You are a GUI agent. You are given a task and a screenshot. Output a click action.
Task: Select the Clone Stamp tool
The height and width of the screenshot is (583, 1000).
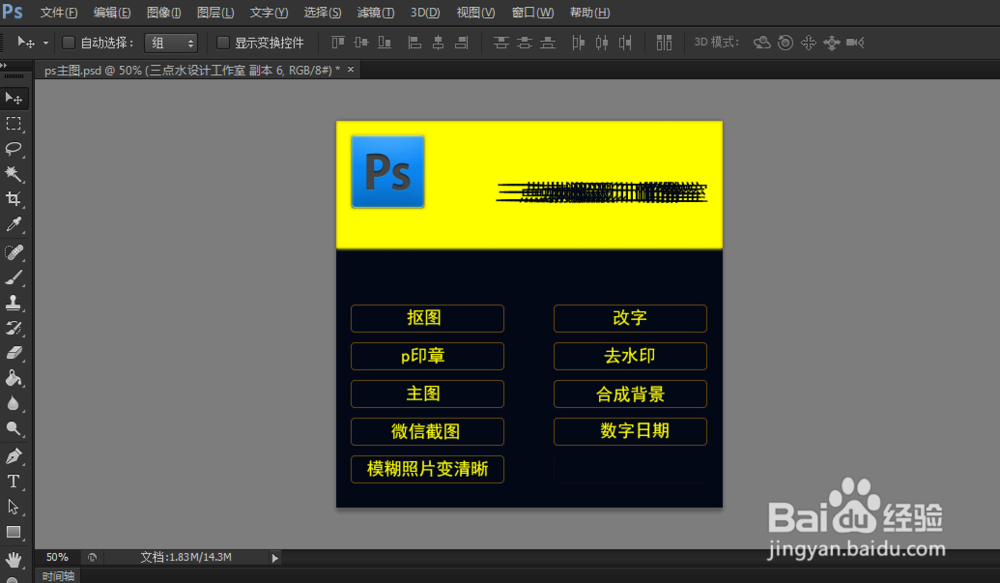click(x=13, y=302)
